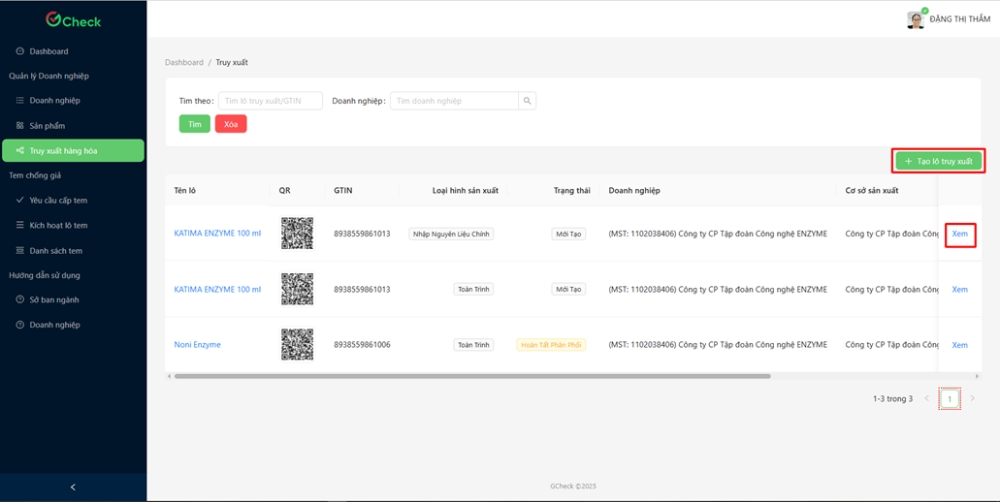Click the Truy xuất hàng hóa share icon

pos(20,151)
